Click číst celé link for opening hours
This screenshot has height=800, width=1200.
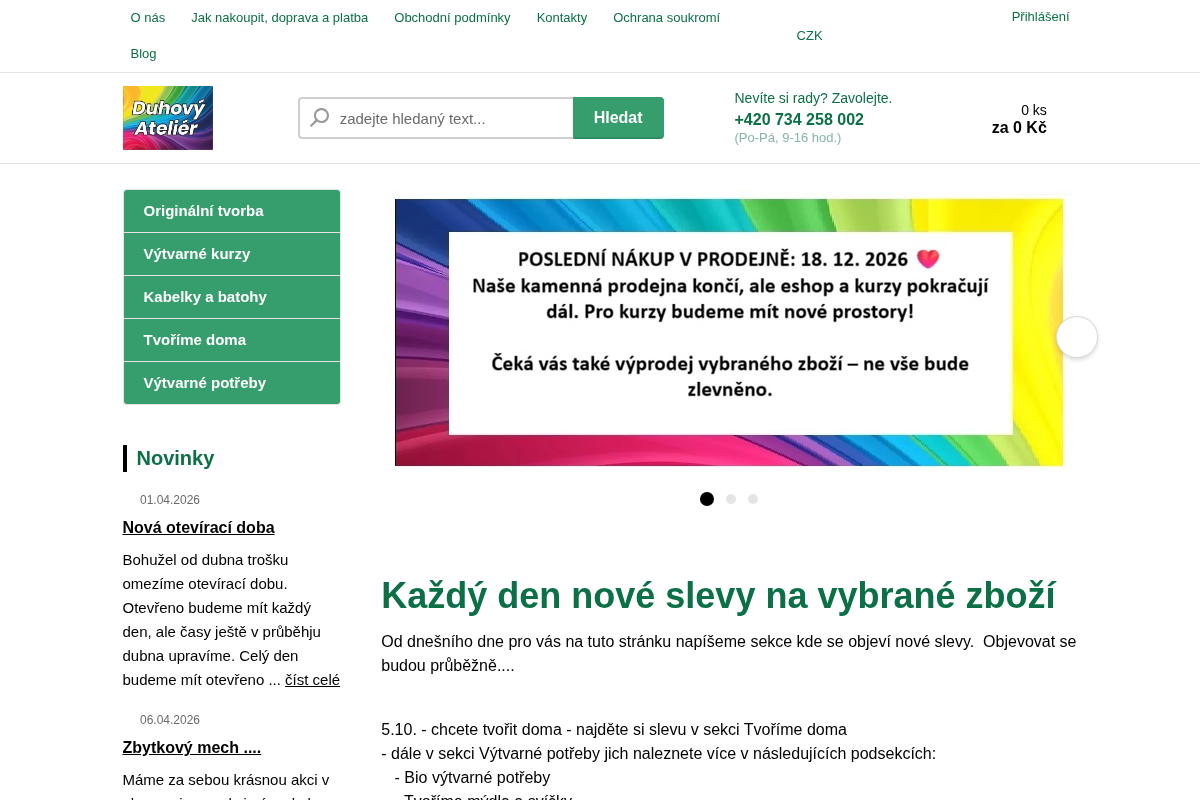point(312,680)
